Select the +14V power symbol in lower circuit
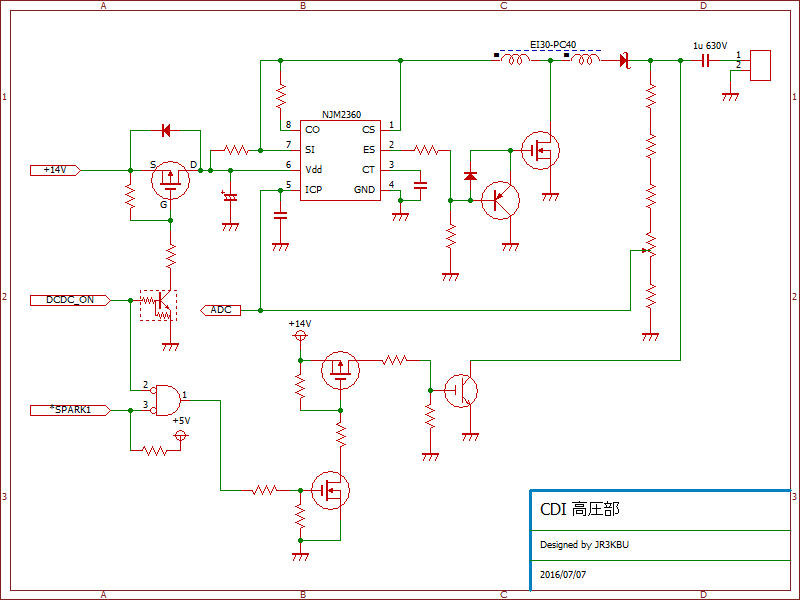 click(x=299, y=335)
